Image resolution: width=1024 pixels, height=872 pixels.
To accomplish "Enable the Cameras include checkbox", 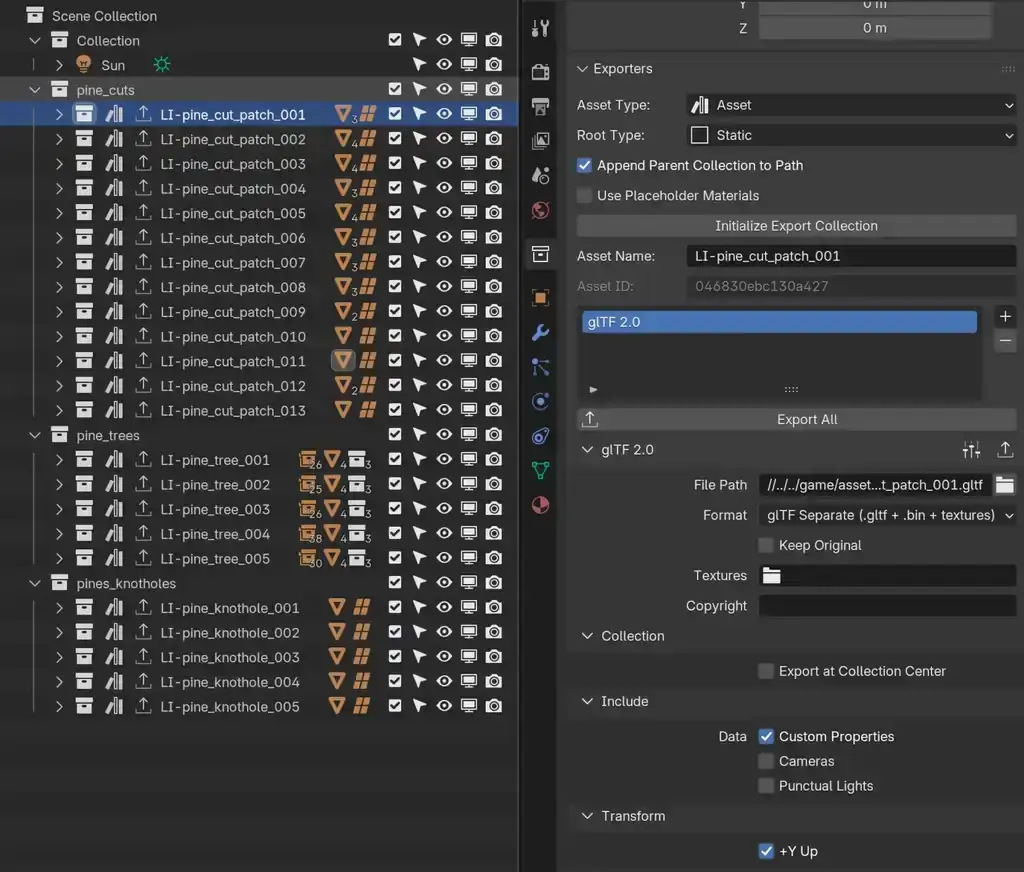I will tap(766, 762).
